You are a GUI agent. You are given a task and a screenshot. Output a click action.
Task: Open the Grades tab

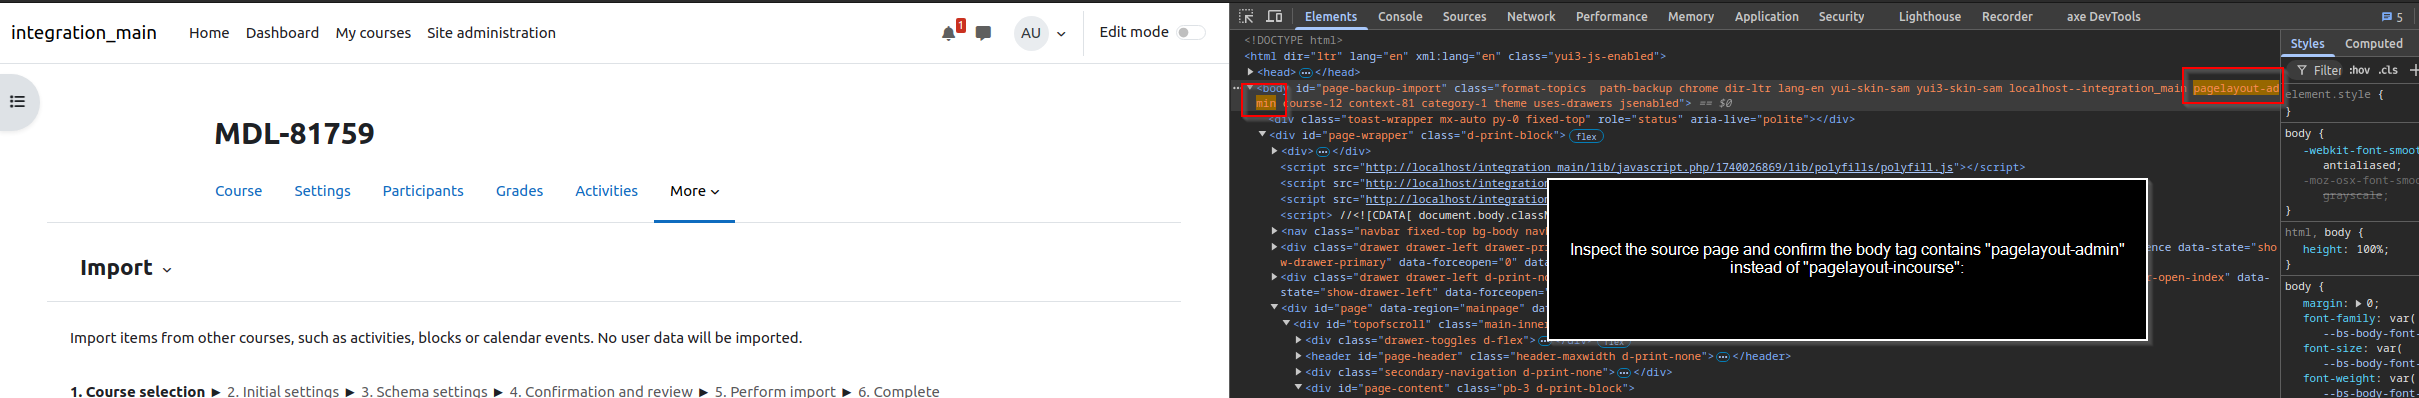[x=519, y=191]
